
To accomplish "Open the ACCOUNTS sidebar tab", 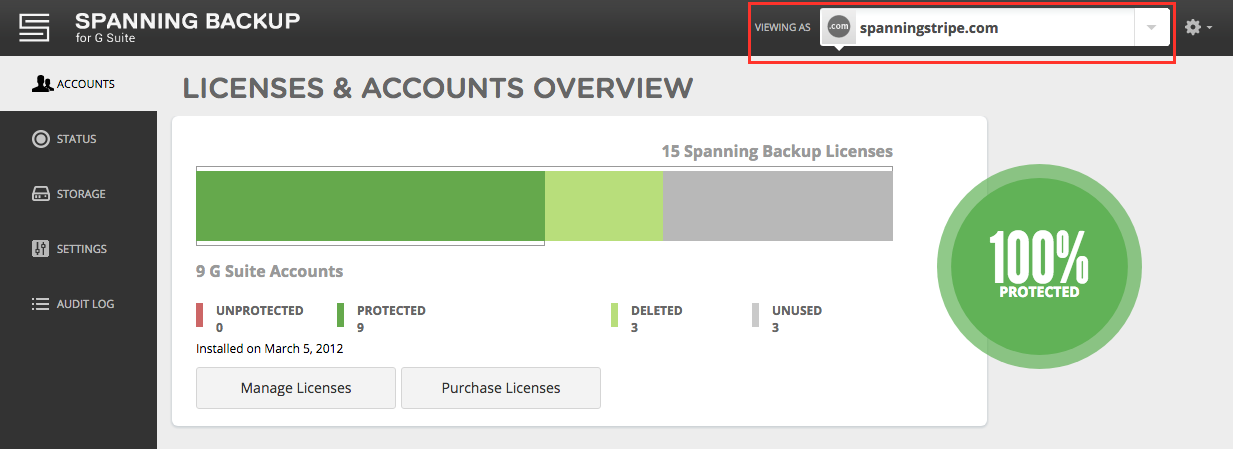I will click(x=78, y=84).
